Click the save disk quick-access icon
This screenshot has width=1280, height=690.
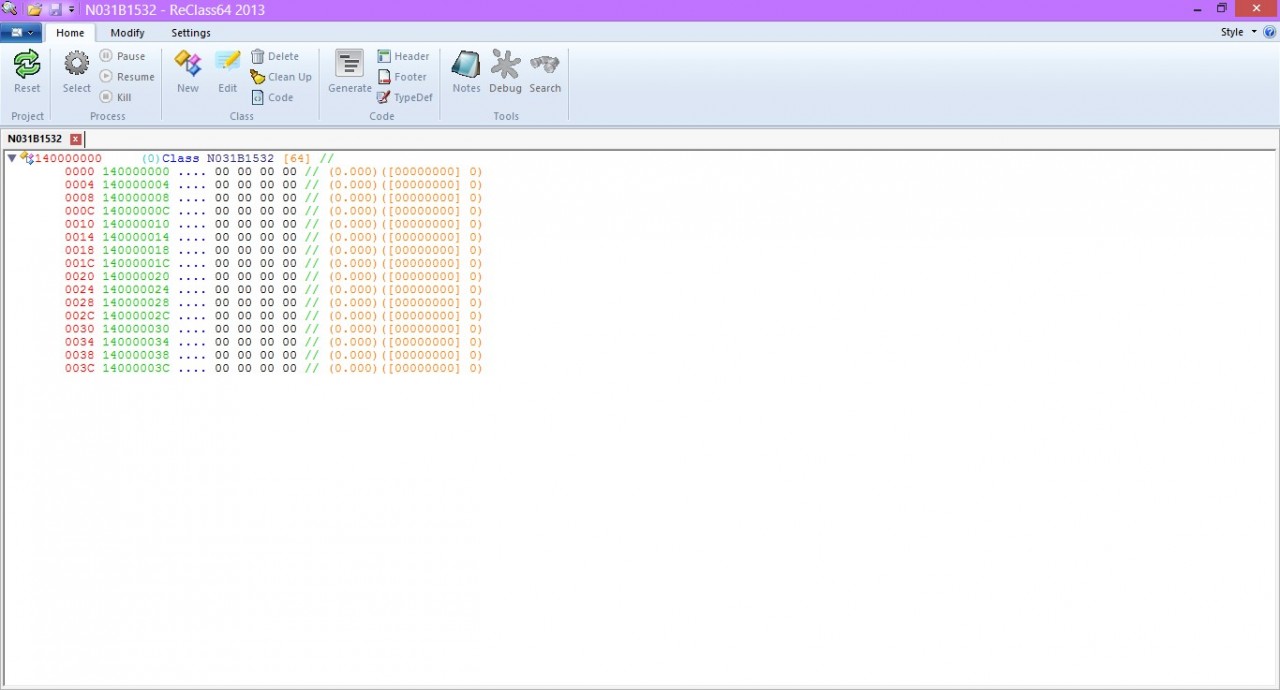point(55,9)
